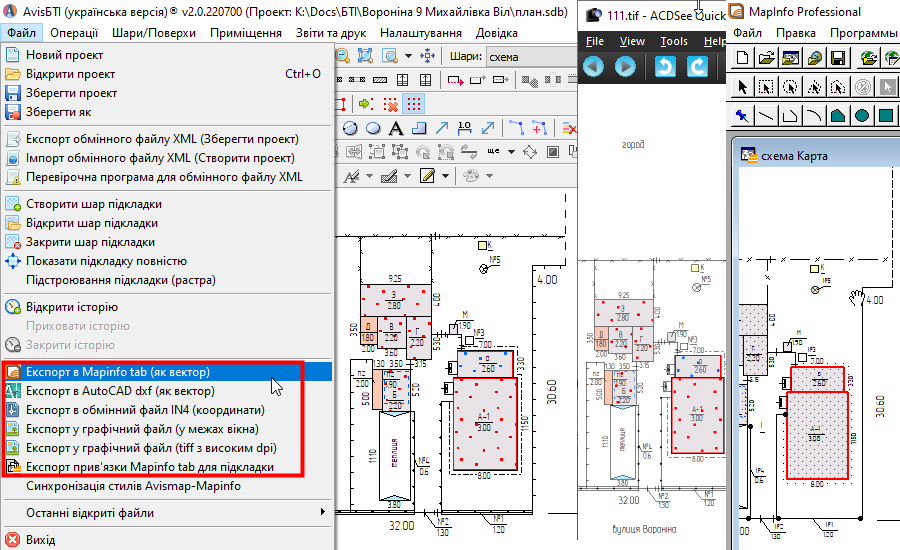Select MapInfo radius select tool
The height and width of the screenshot is (550, 900).
(x=790, y=87)
